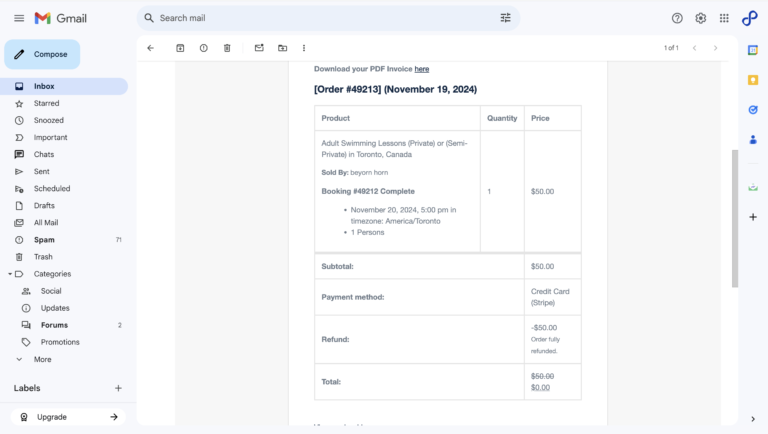Click the -$50.00 refund amount

coord(544,328)
